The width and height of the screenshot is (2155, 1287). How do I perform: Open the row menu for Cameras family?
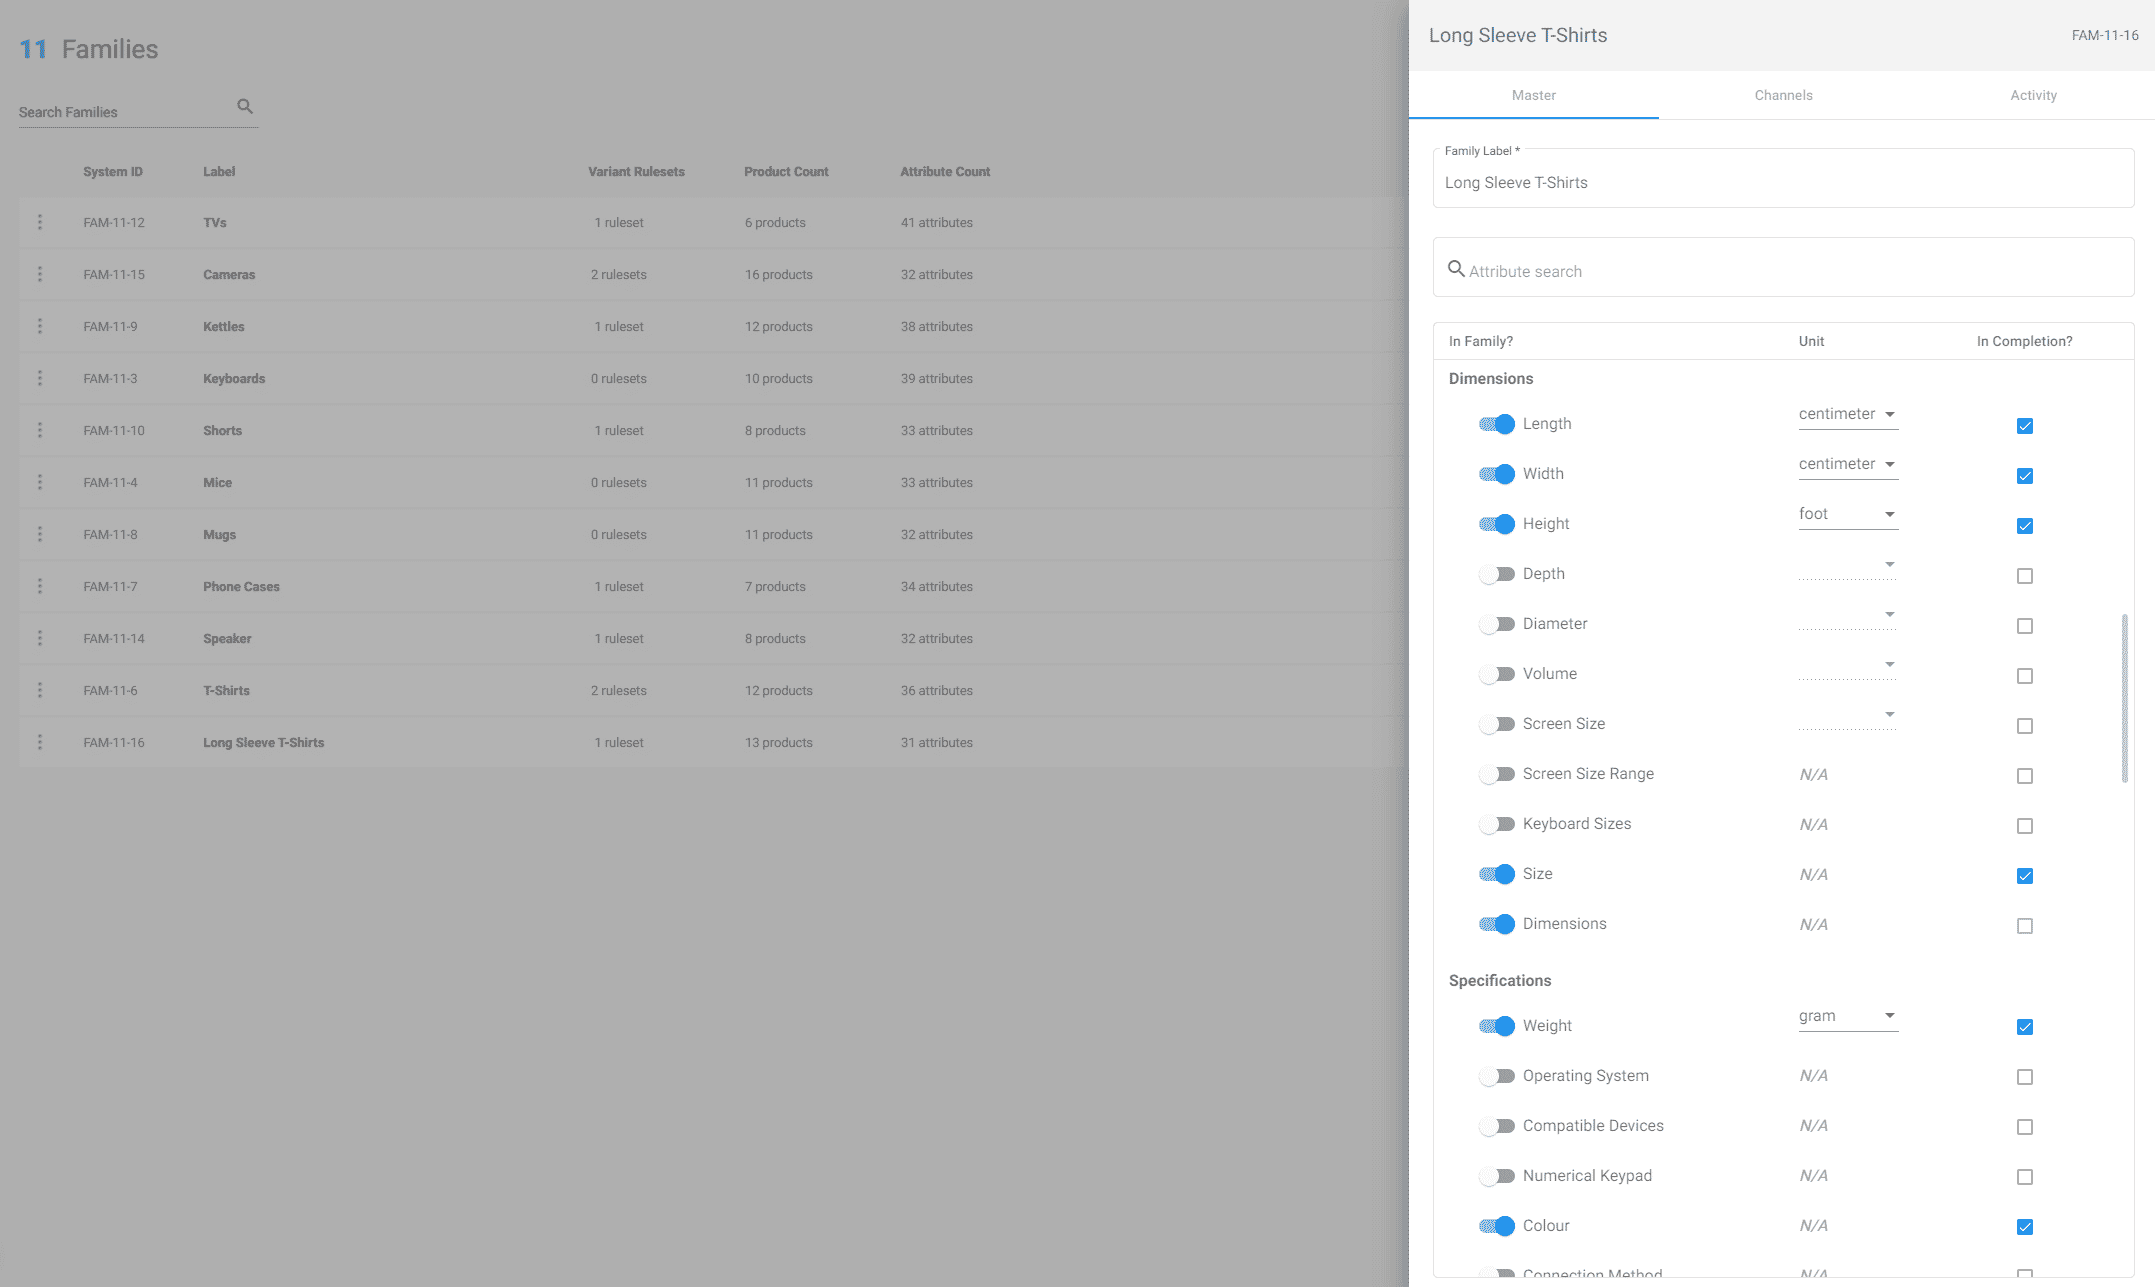40,274
